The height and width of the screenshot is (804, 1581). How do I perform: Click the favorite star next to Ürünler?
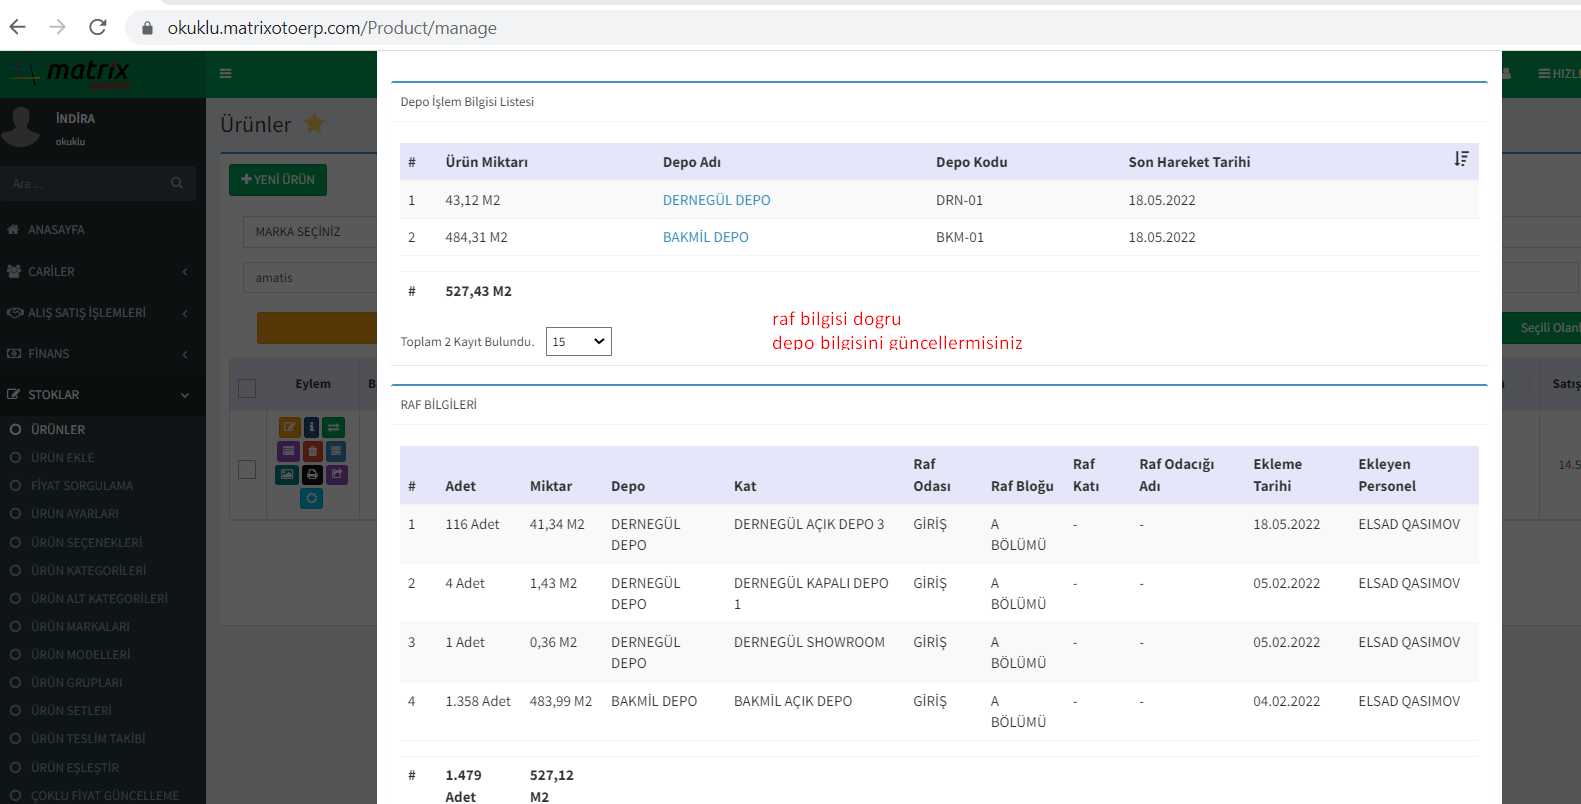point(314,124)
